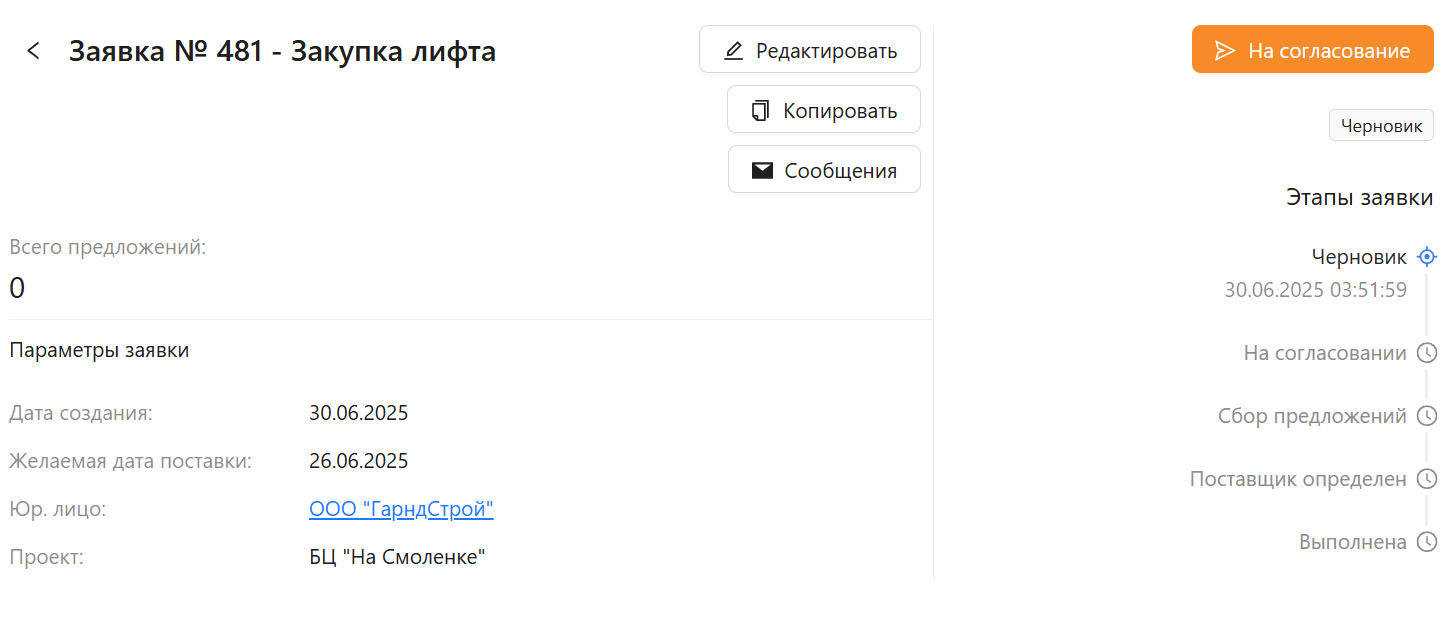Select the Сбор предложений stage label
The width and height of the screenshot is (1453, 640).
coord(1312,416)
